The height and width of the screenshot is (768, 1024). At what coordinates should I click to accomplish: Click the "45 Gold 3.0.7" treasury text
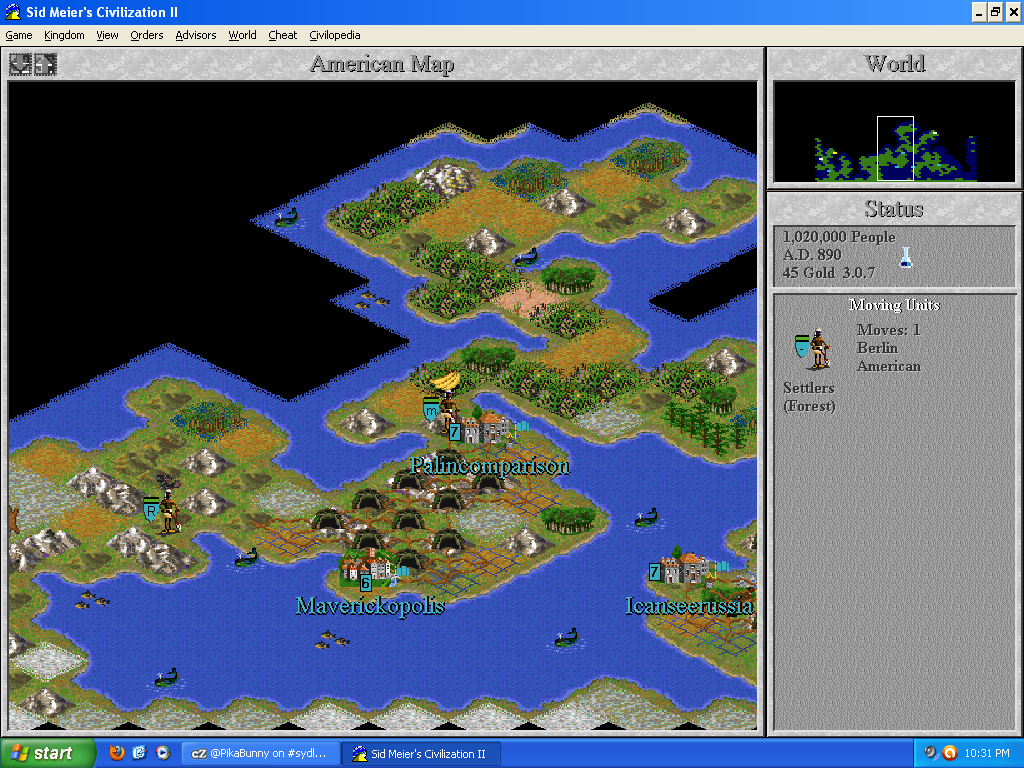tap(829, 273)
